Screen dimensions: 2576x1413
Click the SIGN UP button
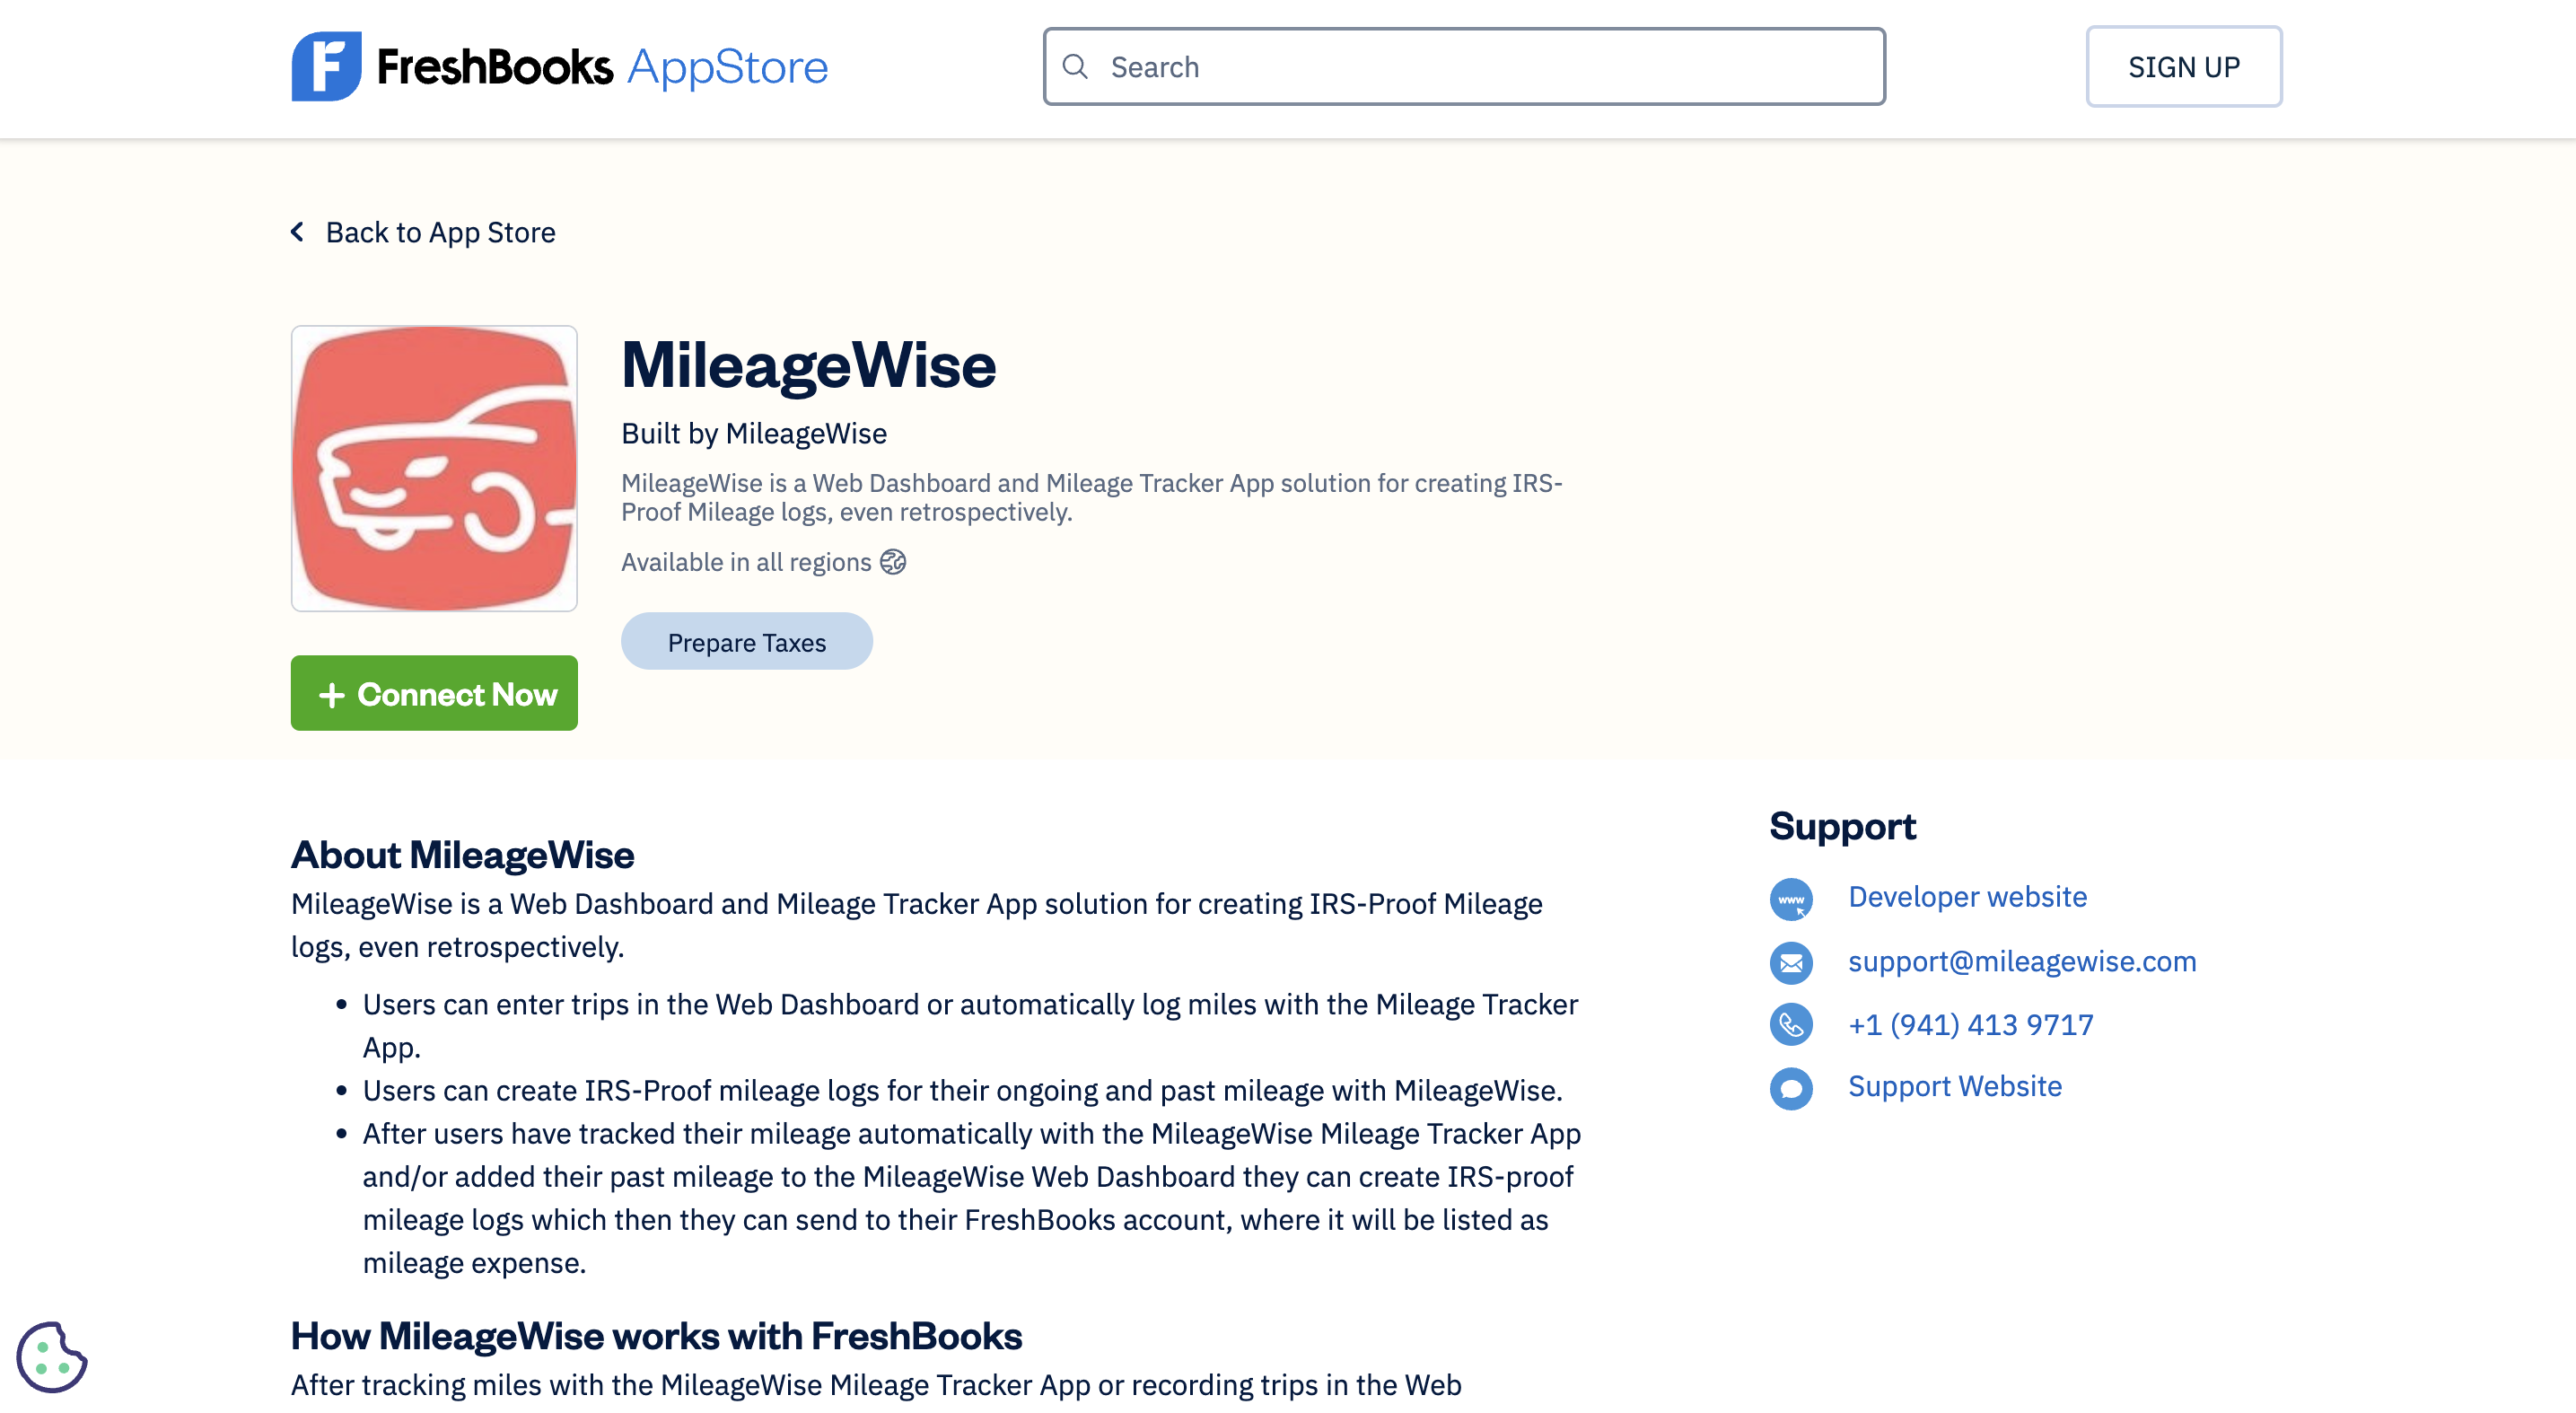tap(2185, 66)
